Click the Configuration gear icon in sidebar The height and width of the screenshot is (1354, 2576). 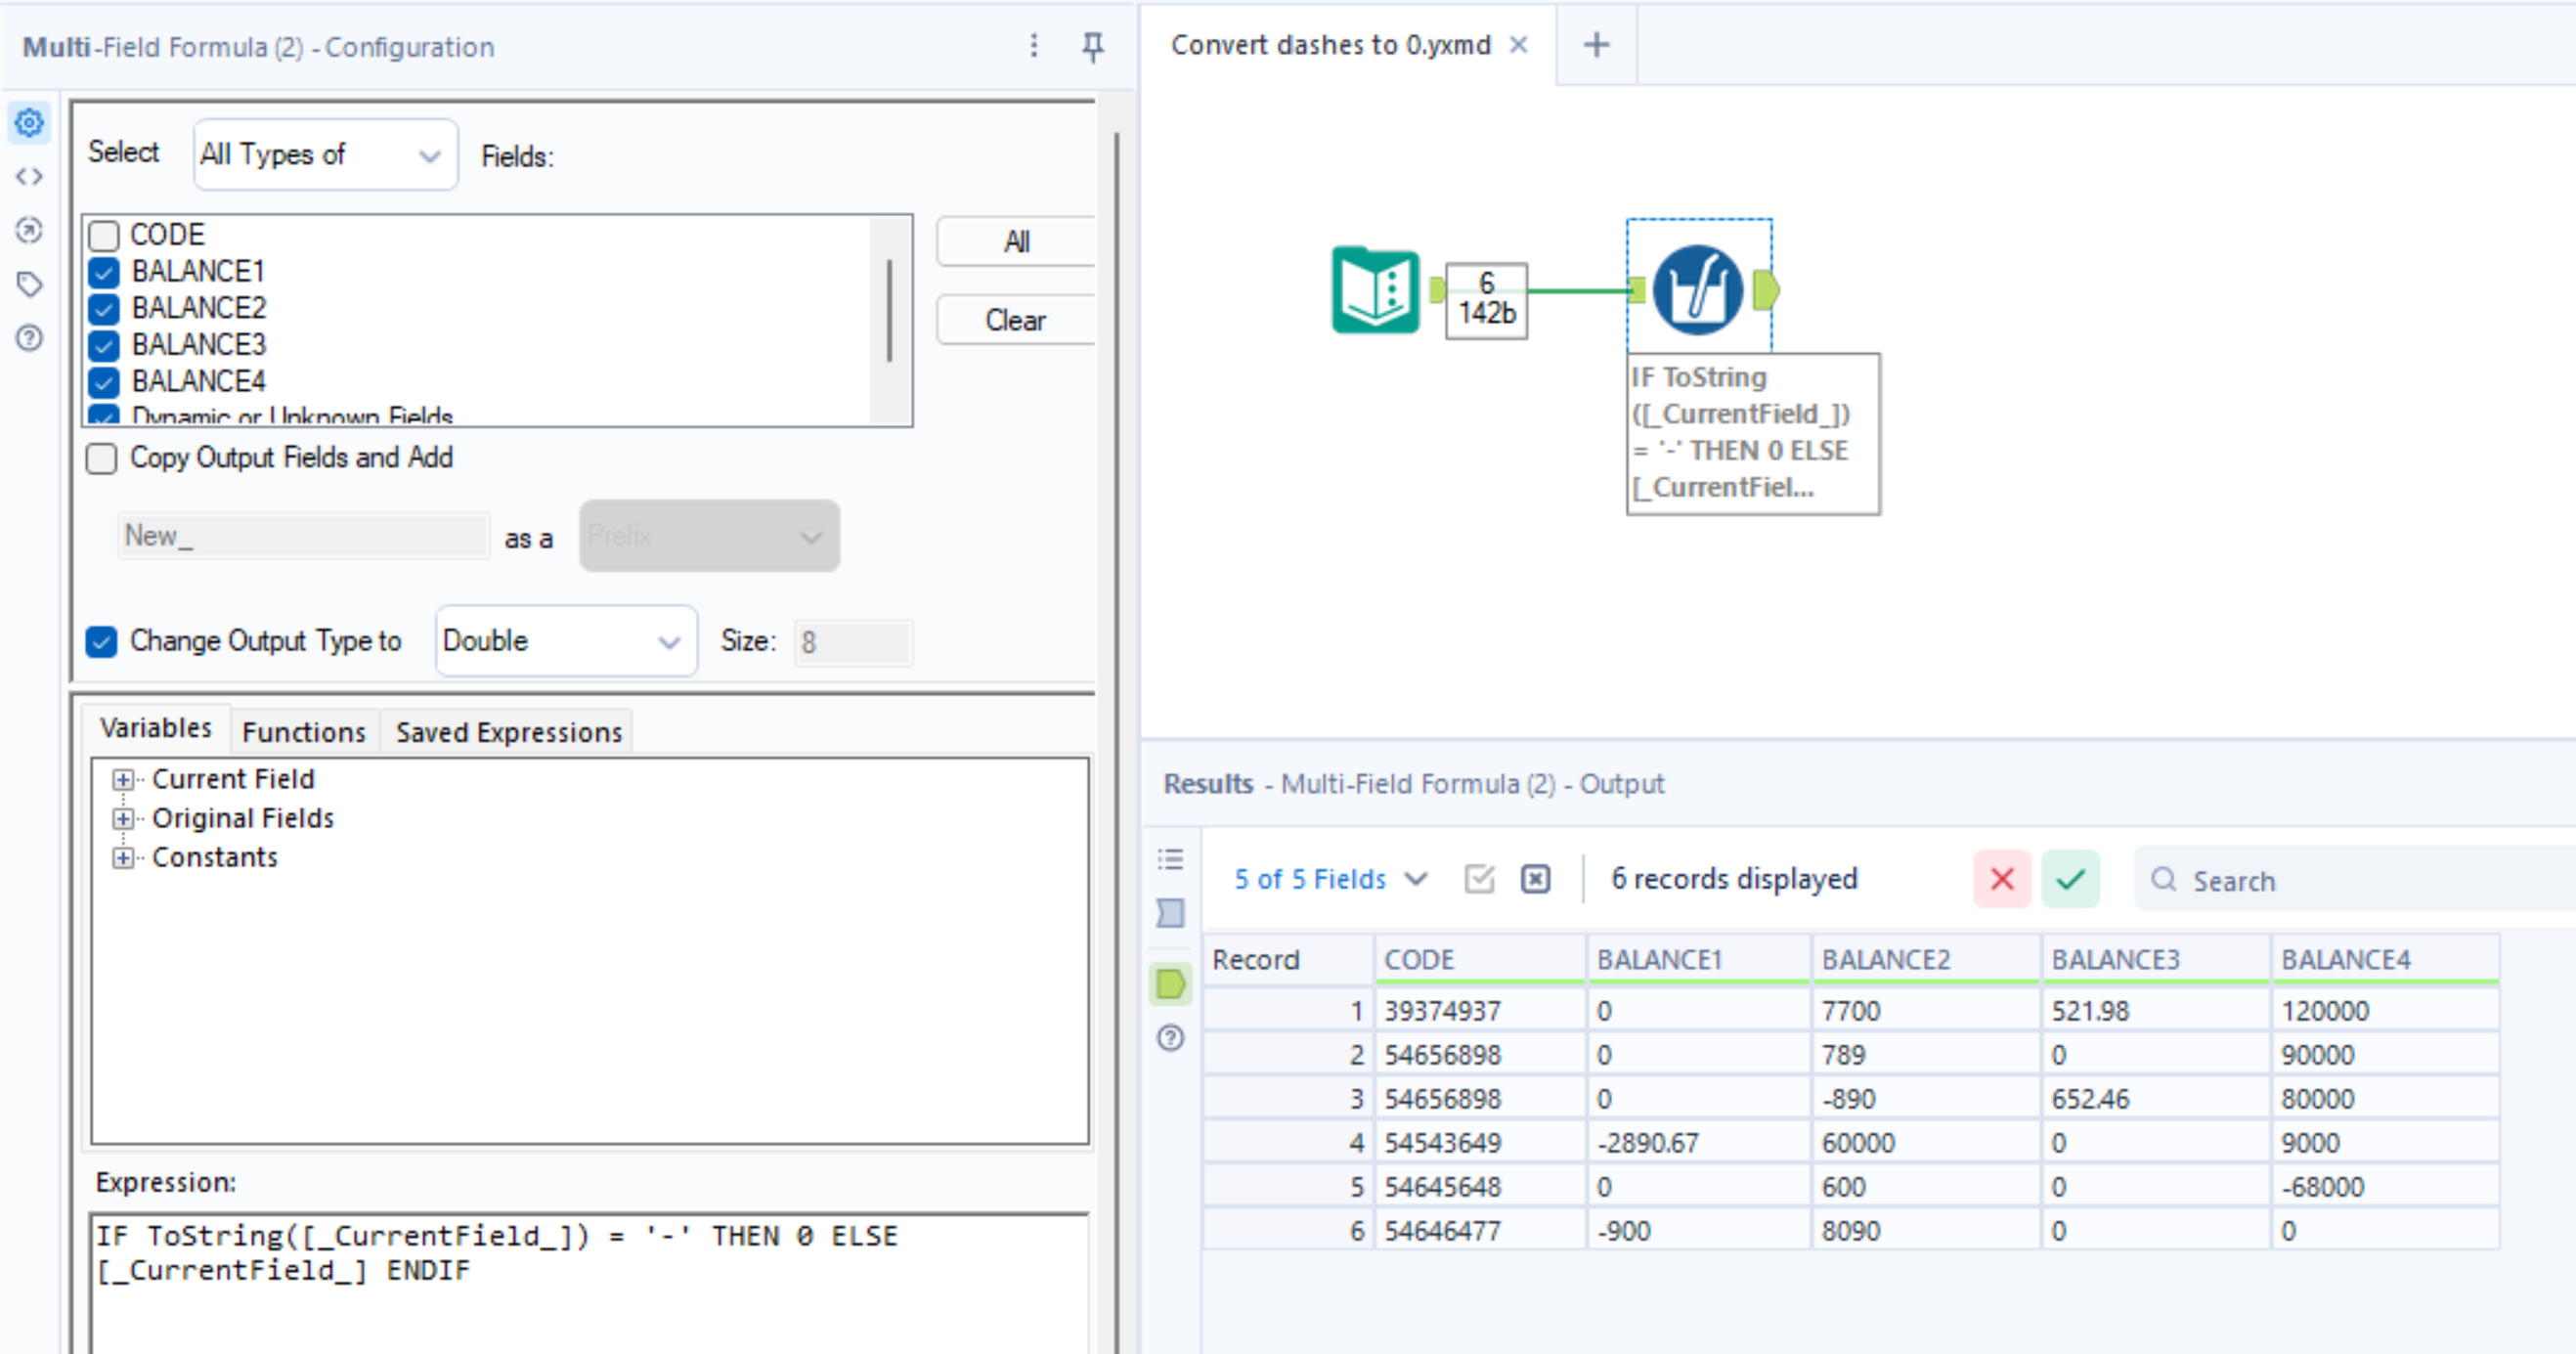[x=29, y=123]
